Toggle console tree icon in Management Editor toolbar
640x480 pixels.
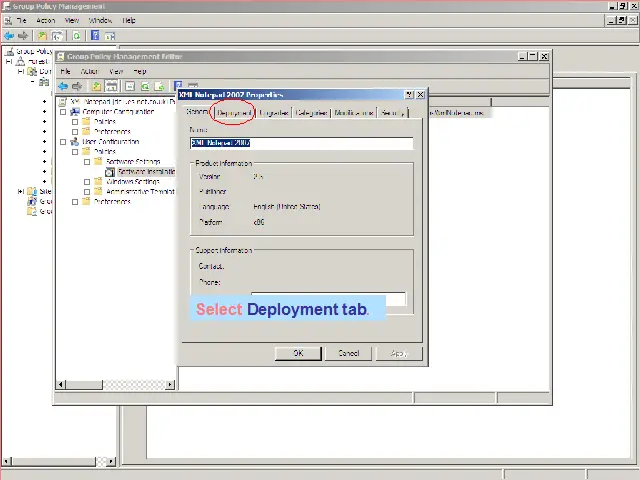(111, 86)
